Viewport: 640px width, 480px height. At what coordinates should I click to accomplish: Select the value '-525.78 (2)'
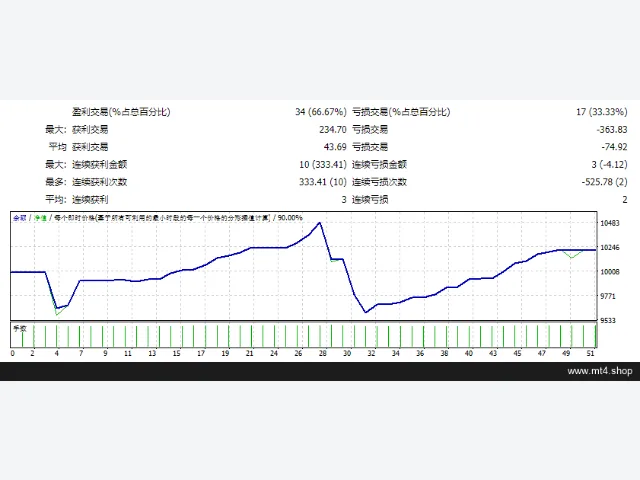coord(604,182)
